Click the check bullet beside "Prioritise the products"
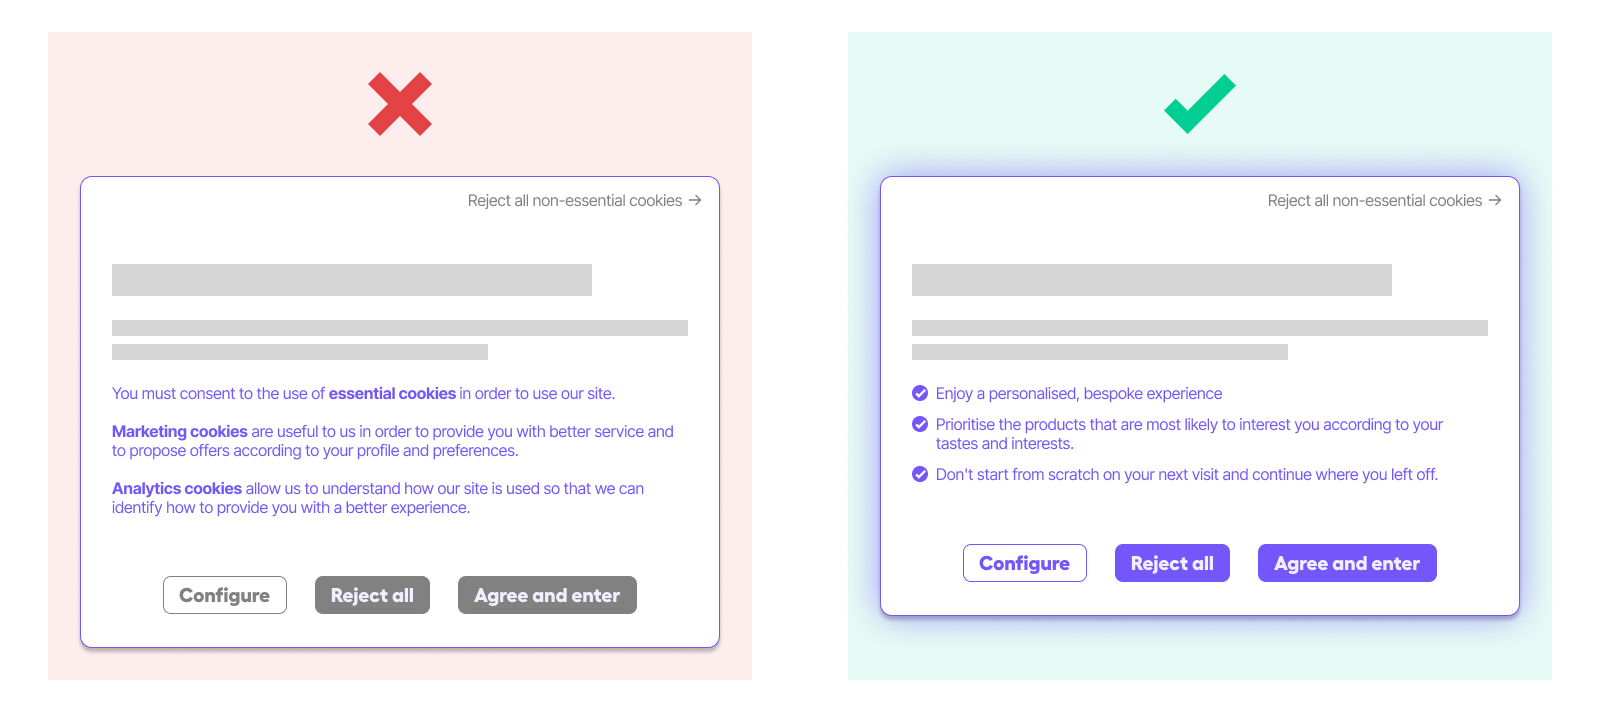 920,424
